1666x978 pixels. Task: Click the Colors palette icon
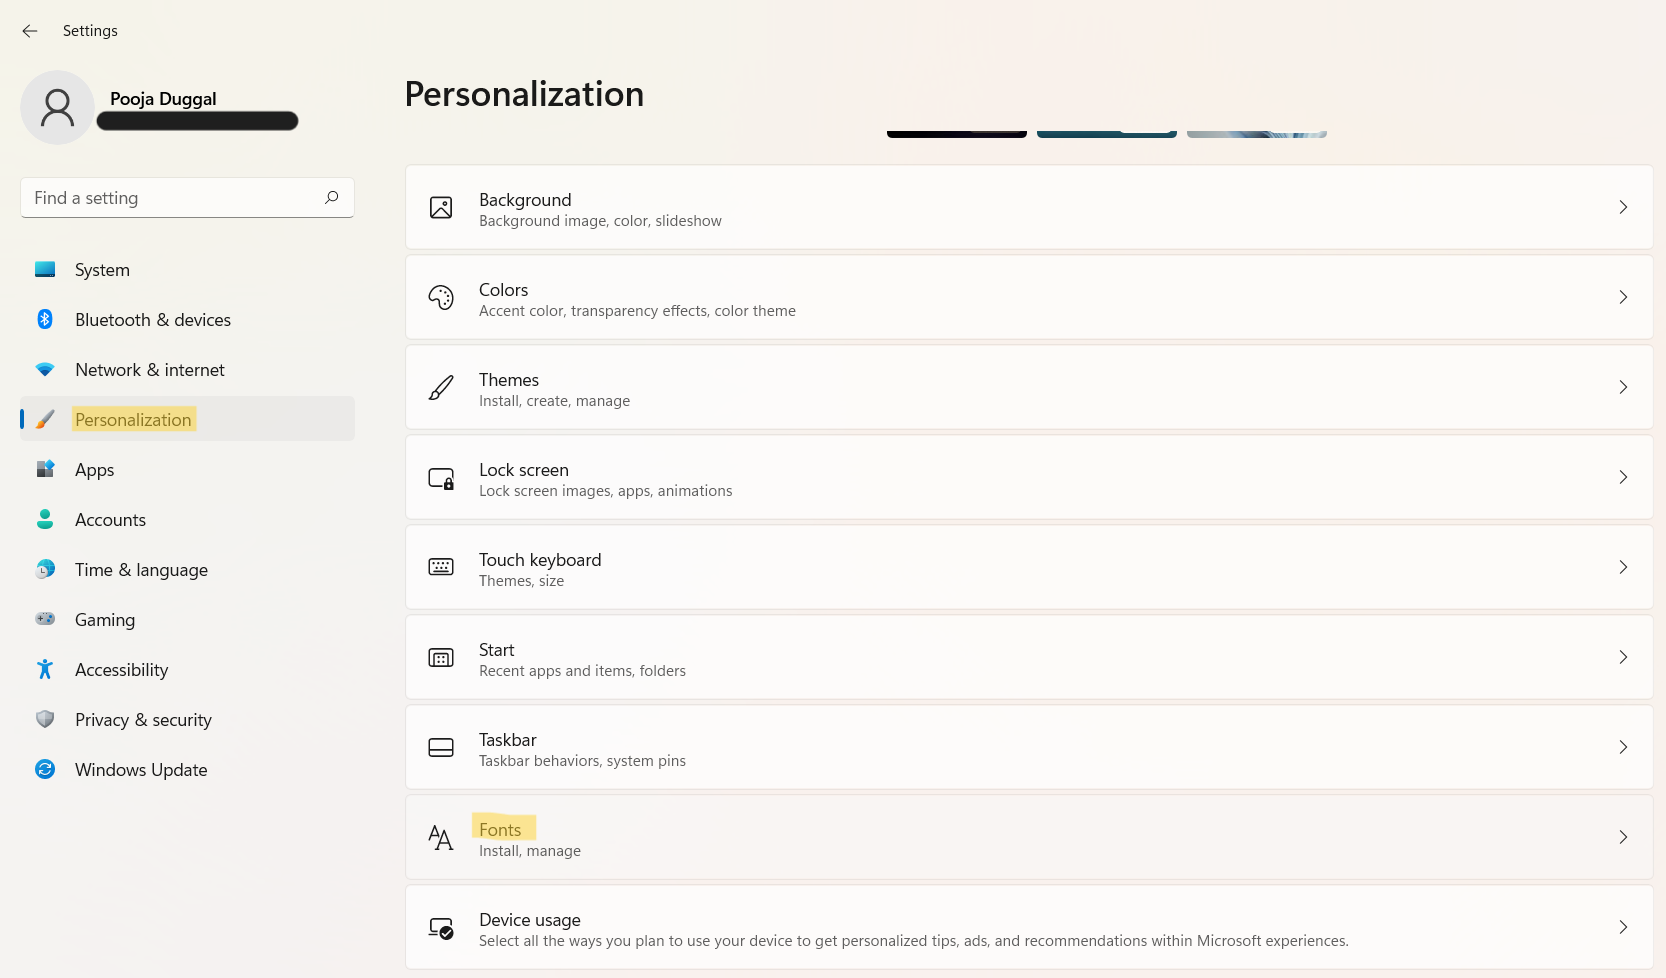pos(441,298)
